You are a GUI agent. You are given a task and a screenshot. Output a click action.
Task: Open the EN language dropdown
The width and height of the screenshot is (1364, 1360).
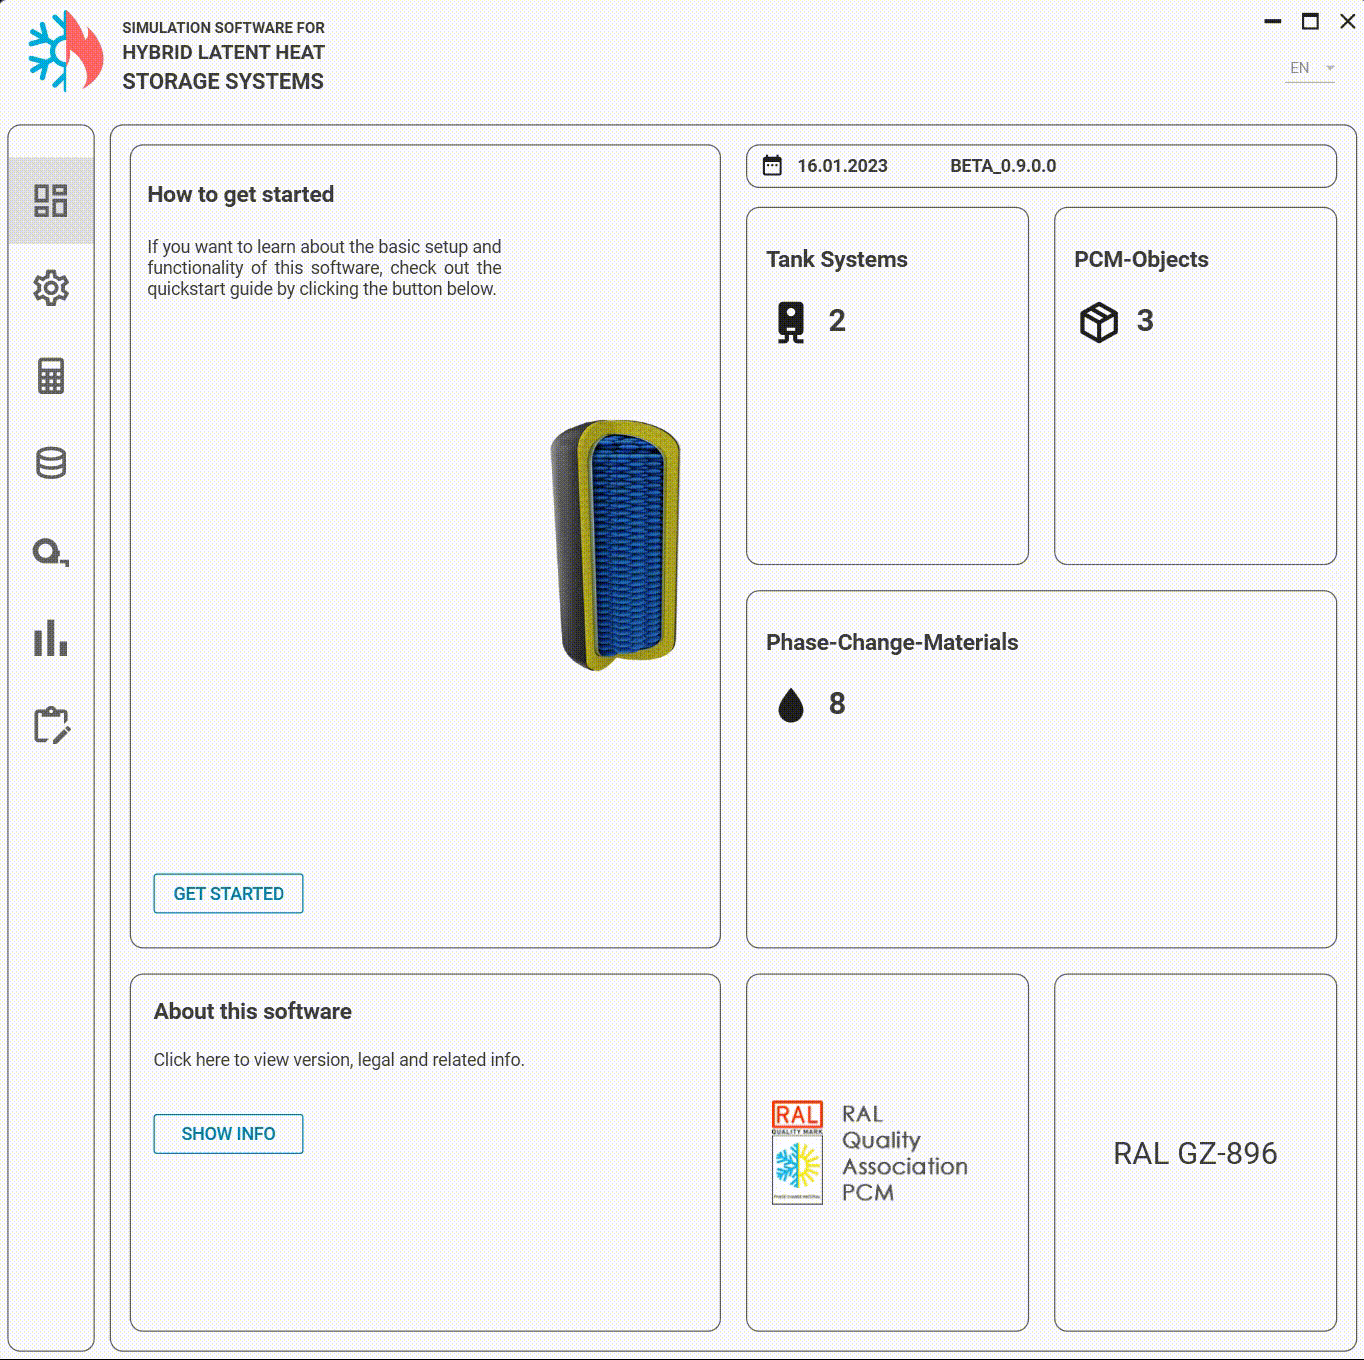1310,68
